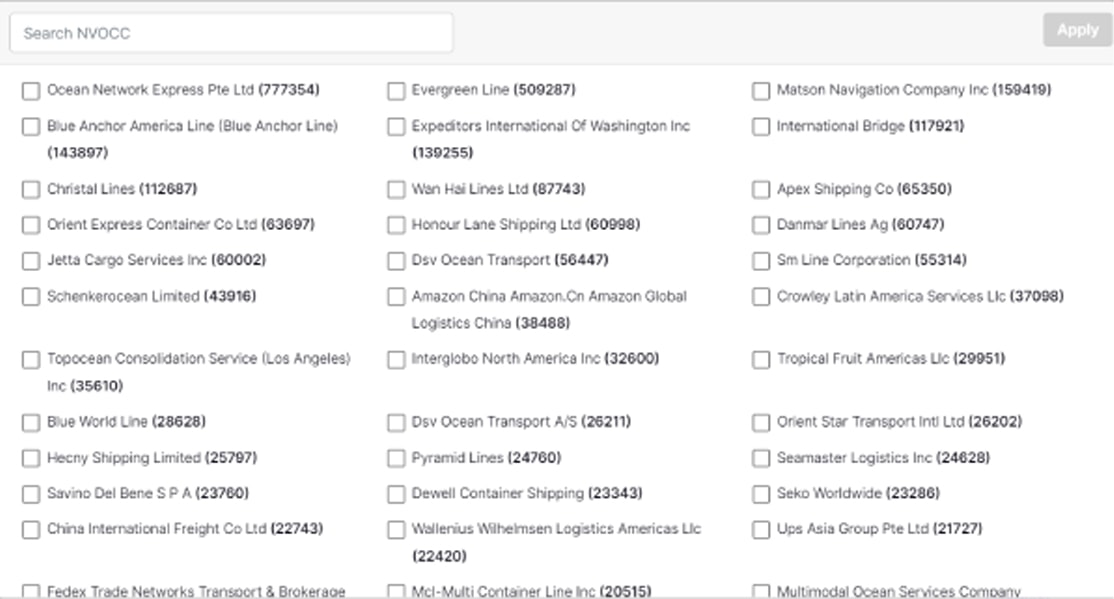1114x599 pixels.
Task: Tick Expeditors International Of Washington Inc checkbox
Action: tap(396, 126)
